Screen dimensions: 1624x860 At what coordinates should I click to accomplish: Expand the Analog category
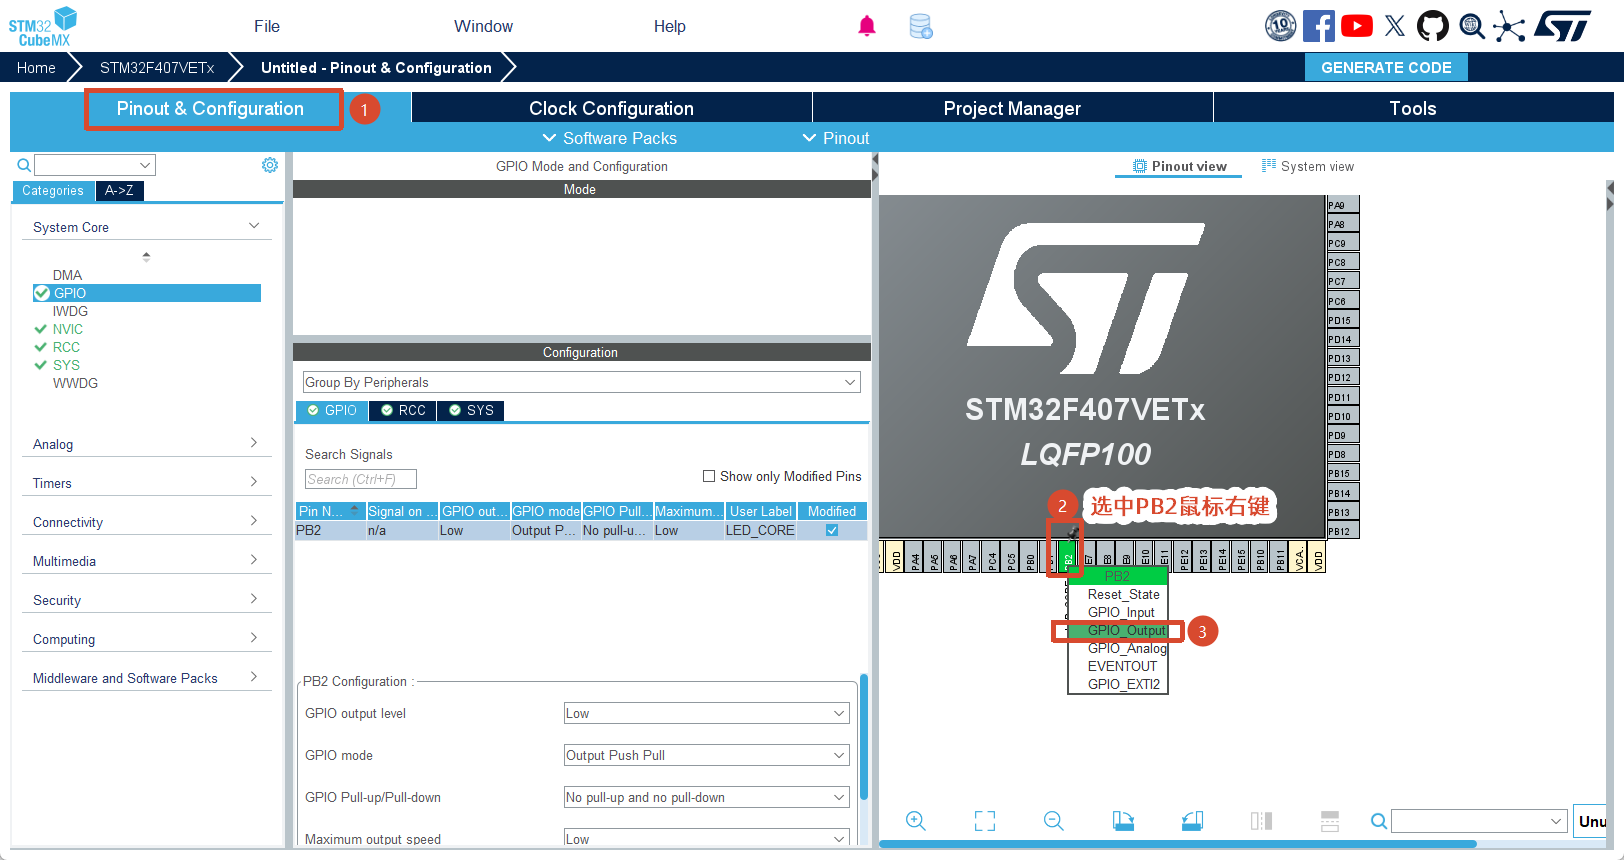(254, 443)
